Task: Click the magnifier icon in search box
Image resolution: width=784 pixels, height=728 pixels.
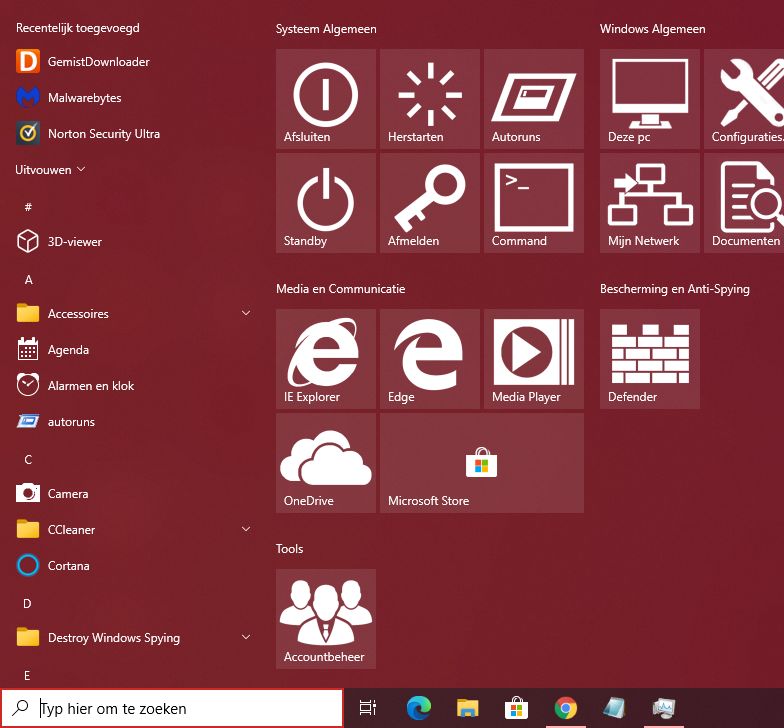Action: (20, 708)
